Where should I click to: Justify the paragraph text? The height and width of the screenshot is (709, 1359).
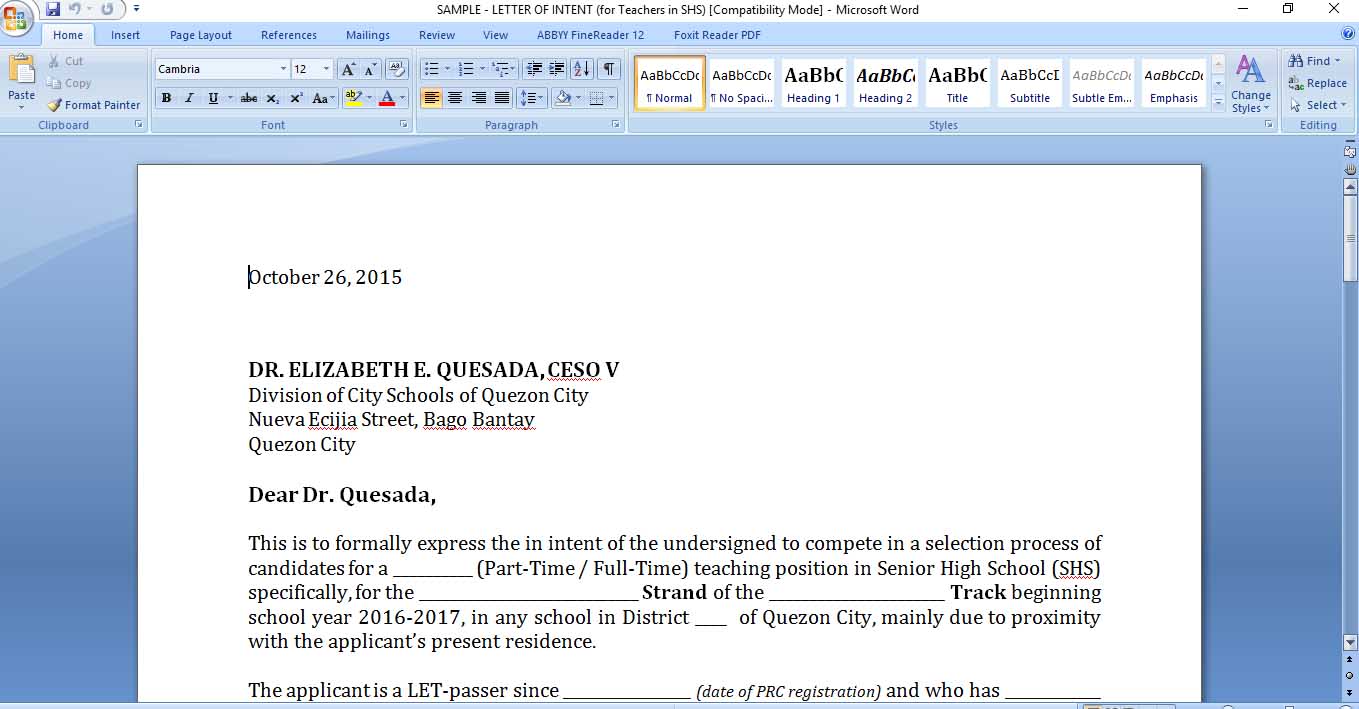point(502,98)
